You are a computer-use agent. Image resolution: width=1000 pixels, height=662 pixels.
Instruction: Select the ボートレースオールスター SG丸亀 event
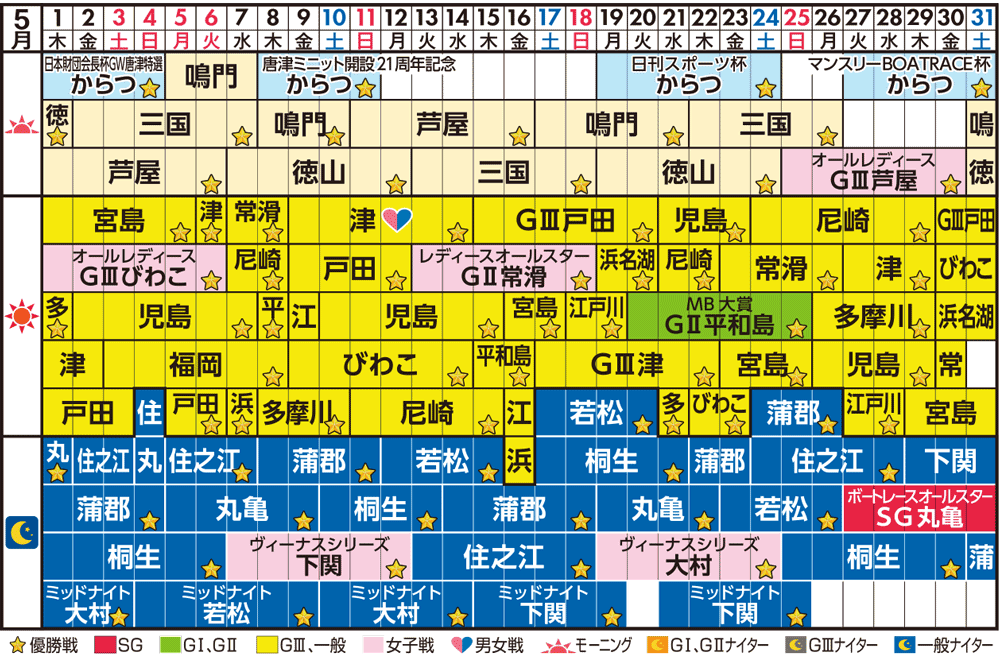[x=919, y=508]
